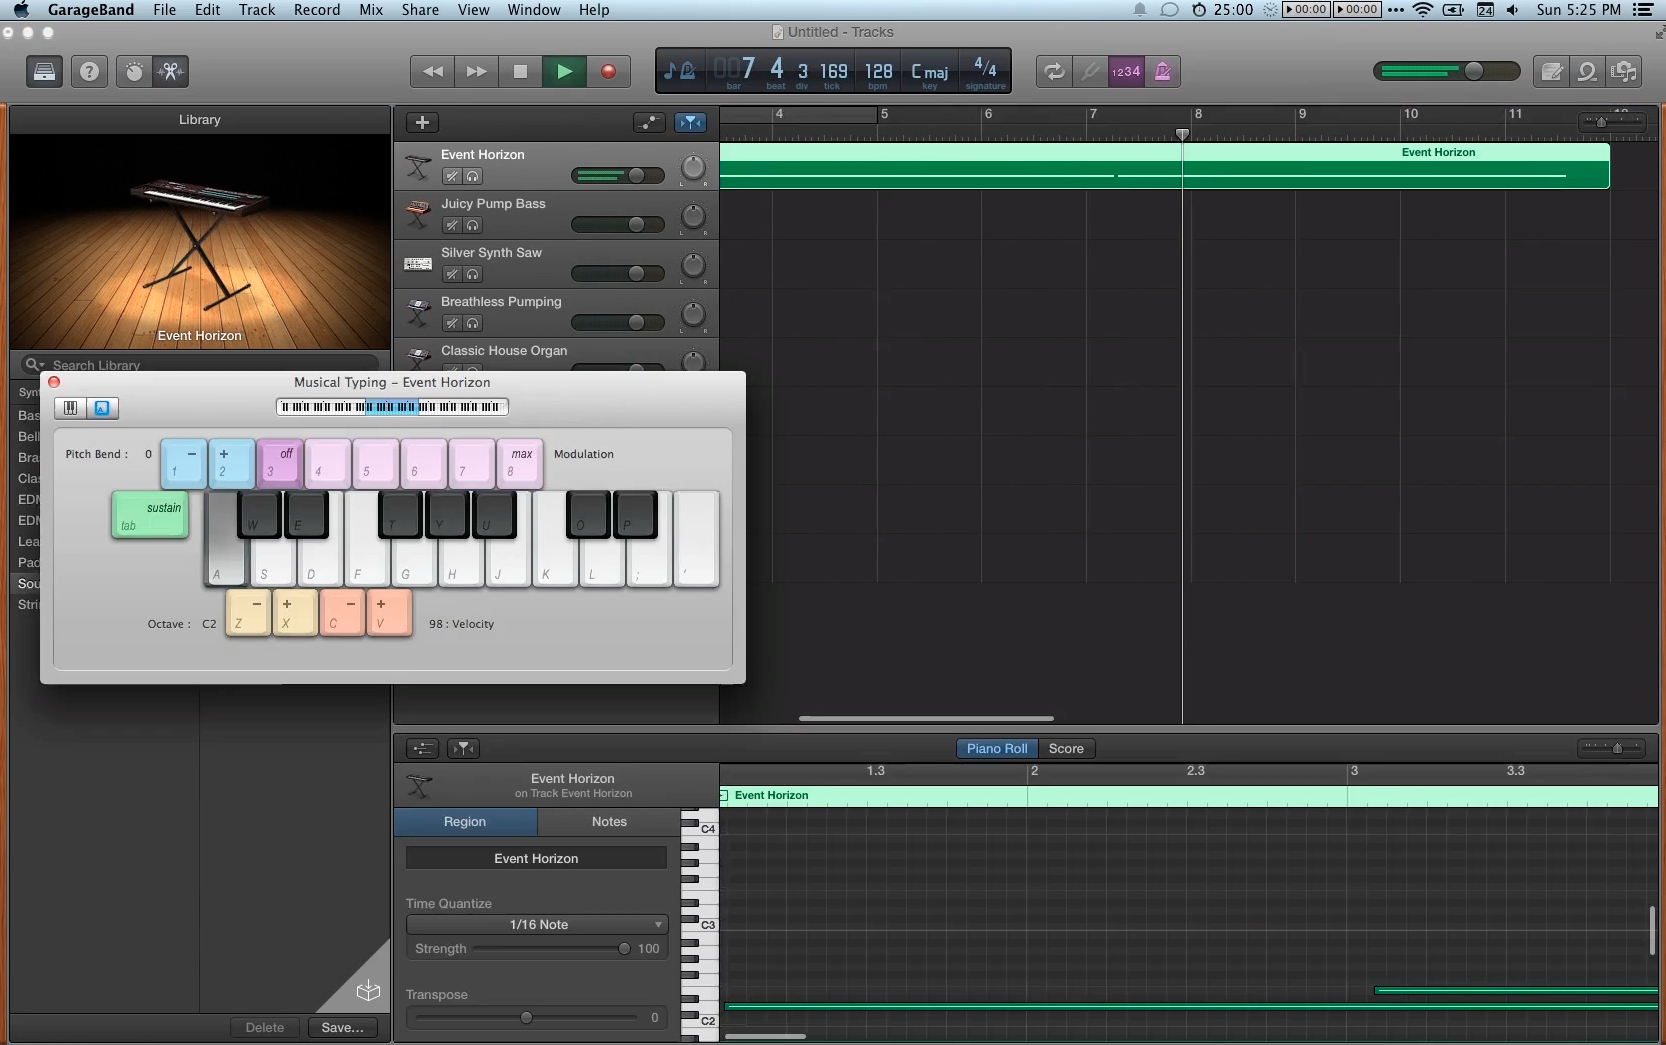Screen dimensions: 1666x1045
Task: Select the Musical Typing computer keyboard view
Action: click(x=102, y=407)
